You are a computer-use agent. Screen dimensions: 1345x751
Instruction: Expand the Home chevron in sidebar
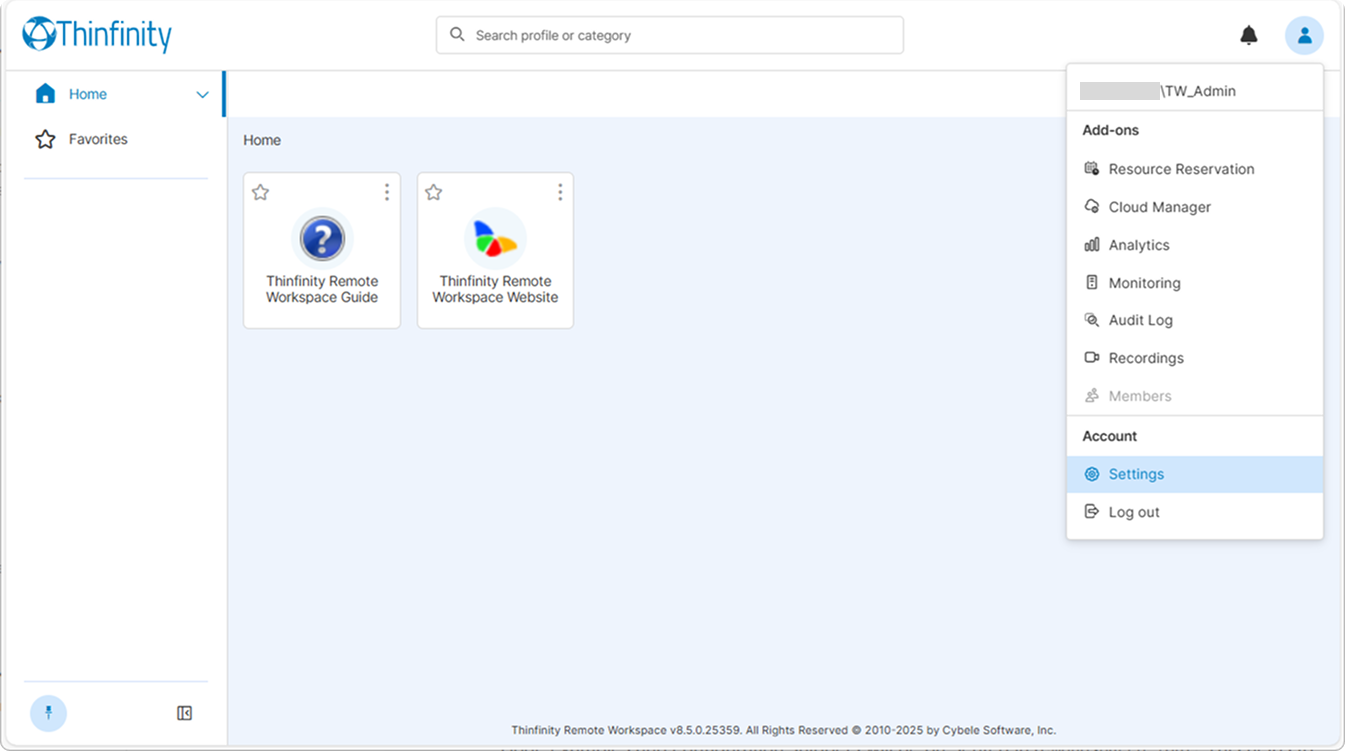coord(202,95)
